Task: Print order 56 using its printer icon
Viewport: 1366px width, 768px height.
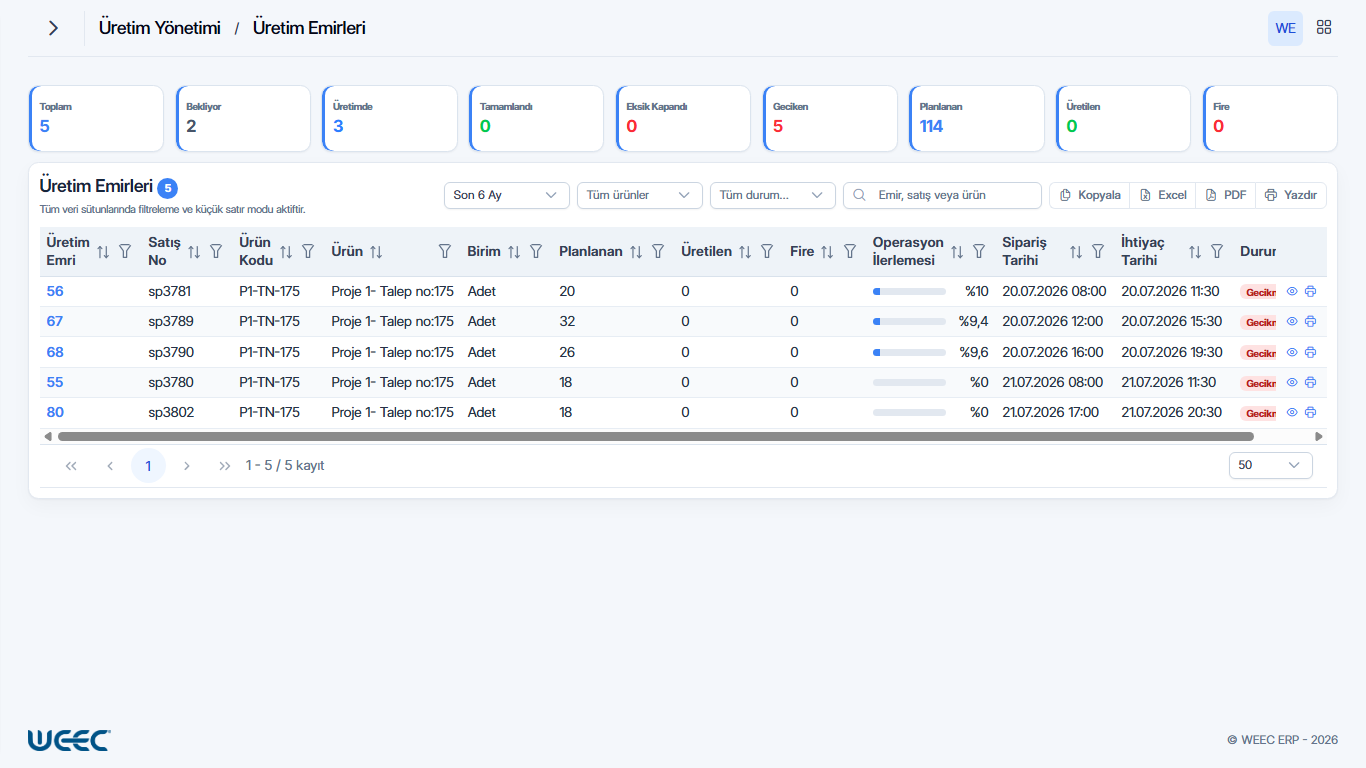Action: [x=1311, y=292]
